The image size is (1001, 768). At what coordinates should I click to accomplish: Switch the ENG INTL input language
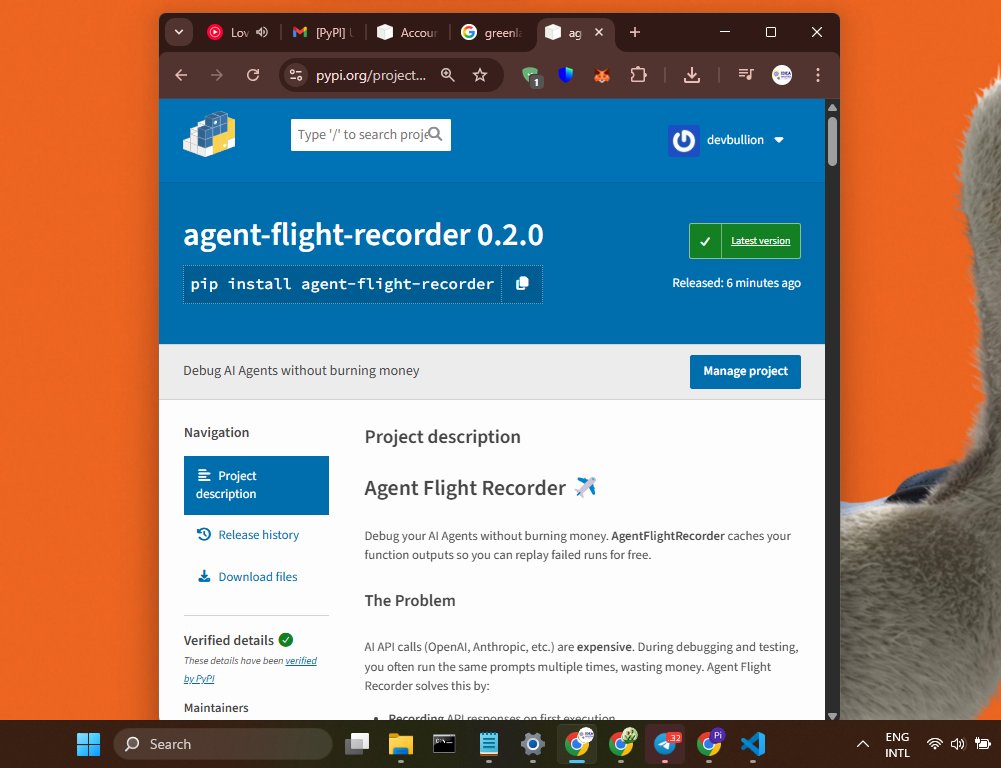(x=897, y=744)
